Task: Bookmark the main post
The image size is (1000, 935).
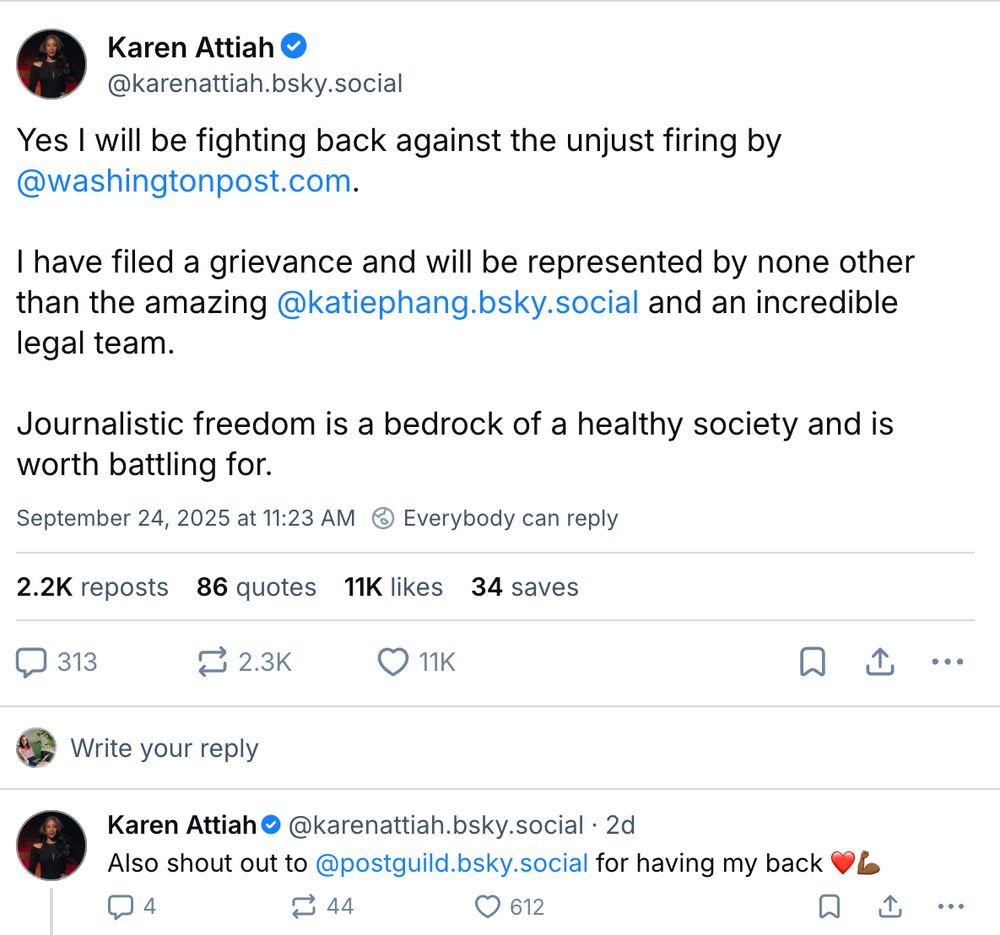Action: pyautogui.click(x=813, y=662)
